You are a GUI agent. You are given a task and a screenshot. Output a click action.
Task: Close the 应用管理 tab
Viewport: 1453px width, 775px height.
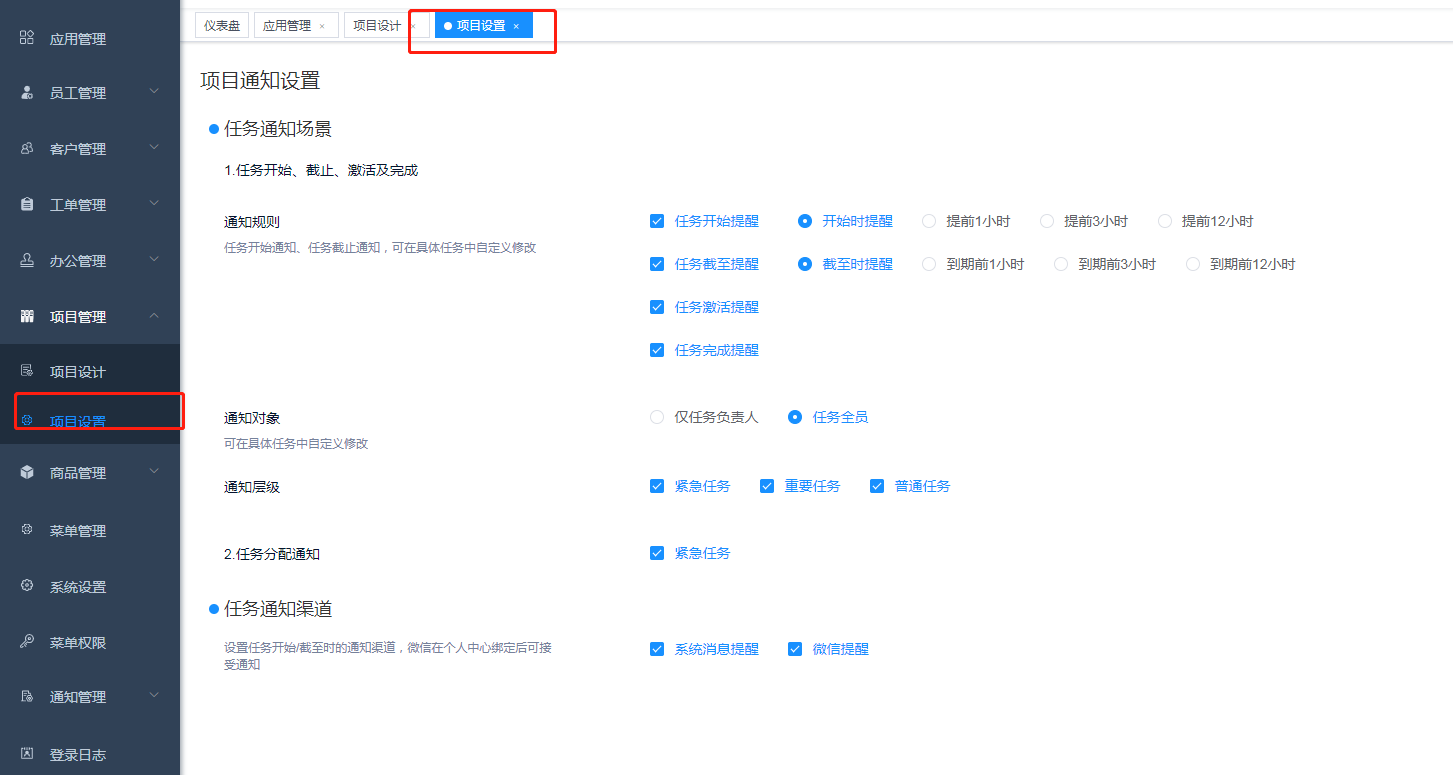322,27
